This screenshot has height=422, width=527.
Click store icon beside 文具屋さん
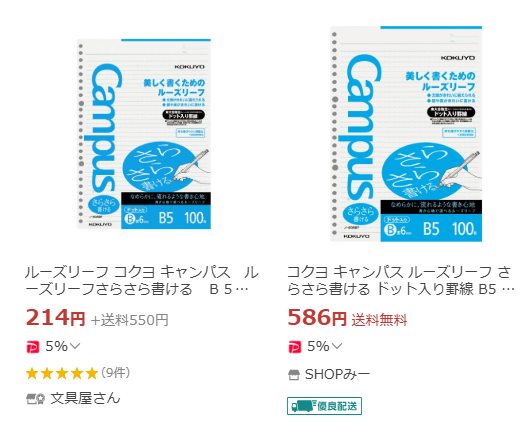[36, 399]
